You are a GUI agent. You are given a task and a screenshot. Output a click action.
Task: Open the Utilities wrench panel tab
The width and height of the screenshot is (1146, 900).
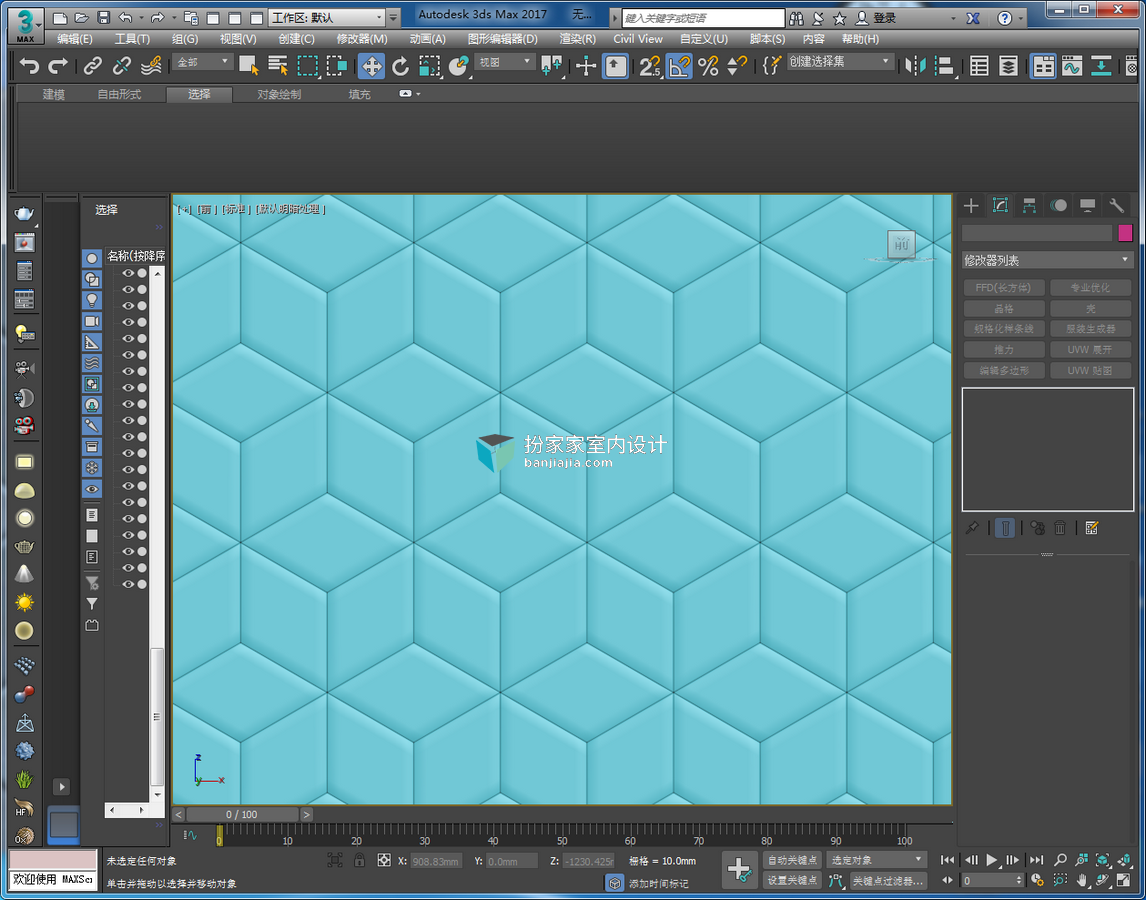tap(1116, 206)
